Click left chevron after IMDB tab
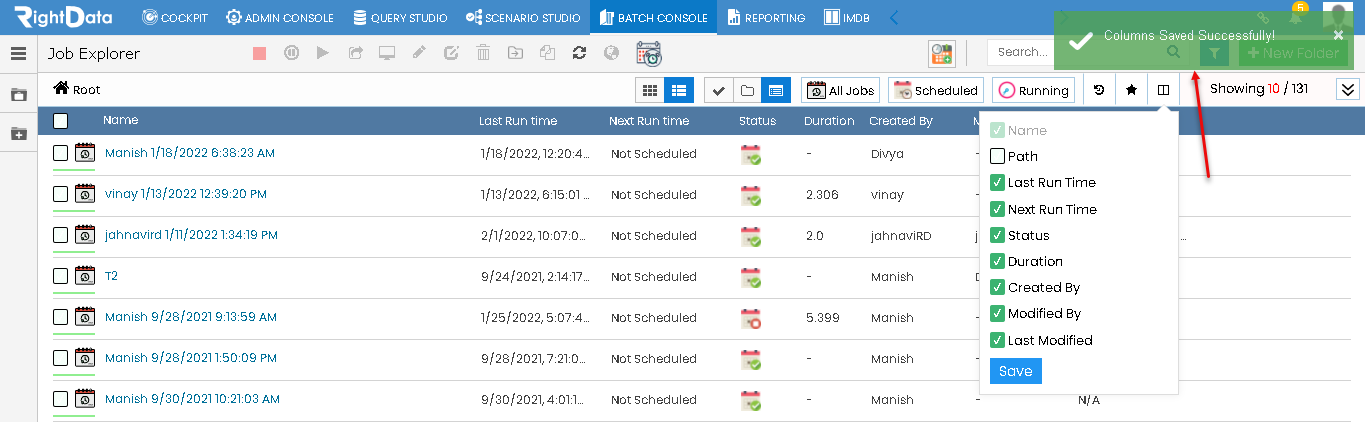This screenshot has width=1365, height=422. (894, 17)
